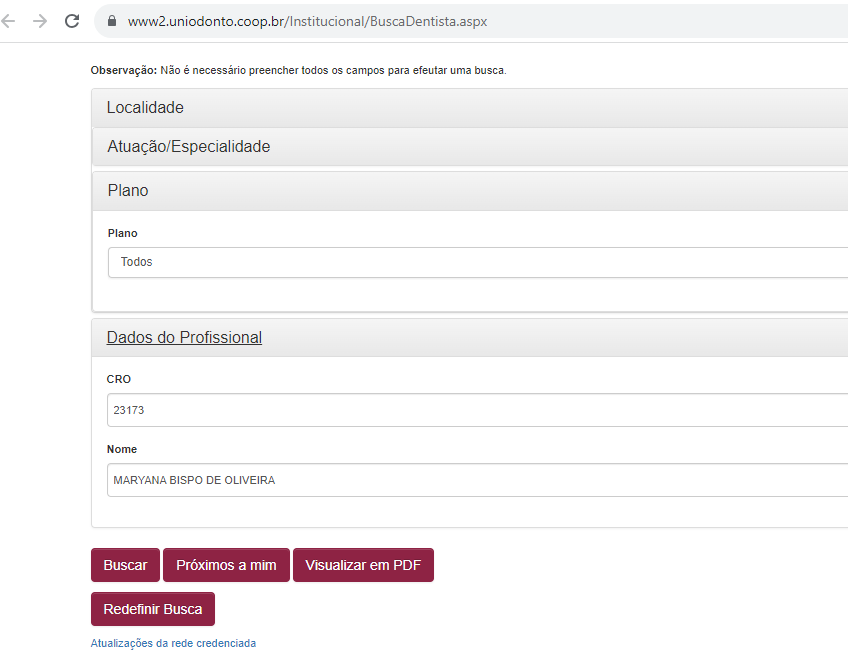Click the CRO field label
The width and height of the screenshot is (848, 663).
(x=118, y=379)
